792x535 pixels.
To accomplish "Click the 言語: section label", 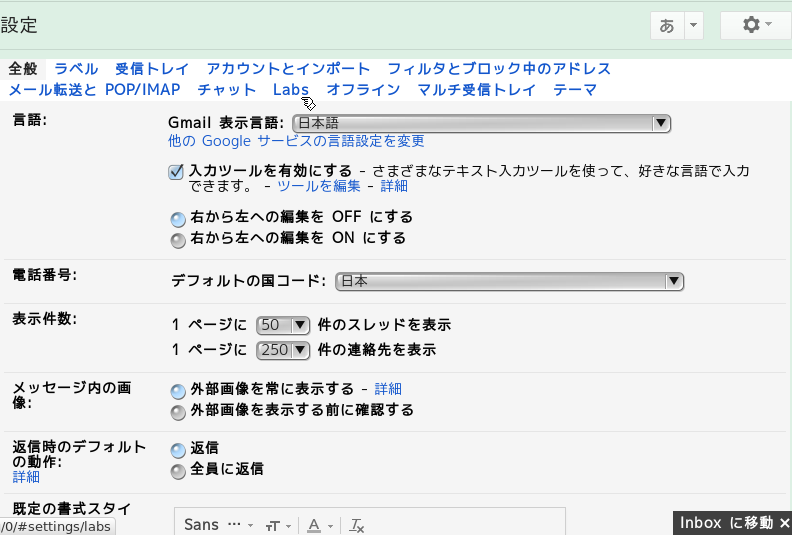I will (x=29, y=120).
